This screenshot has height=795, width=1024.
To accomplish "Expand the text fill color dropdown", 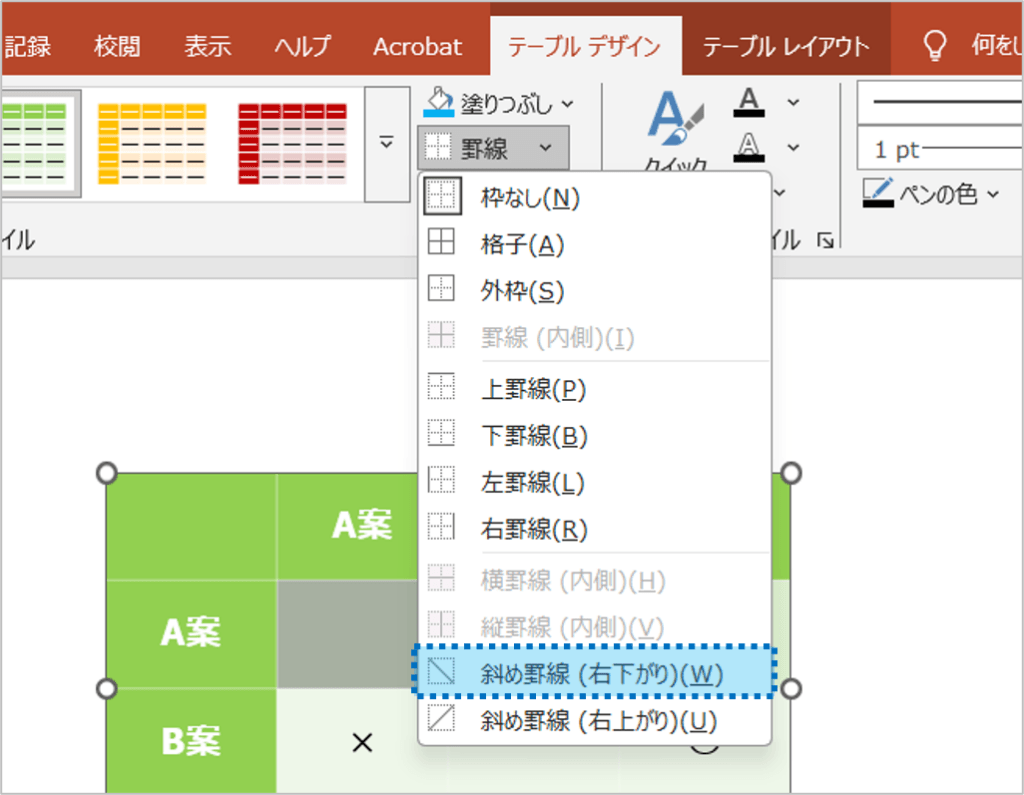I will 793,103.
